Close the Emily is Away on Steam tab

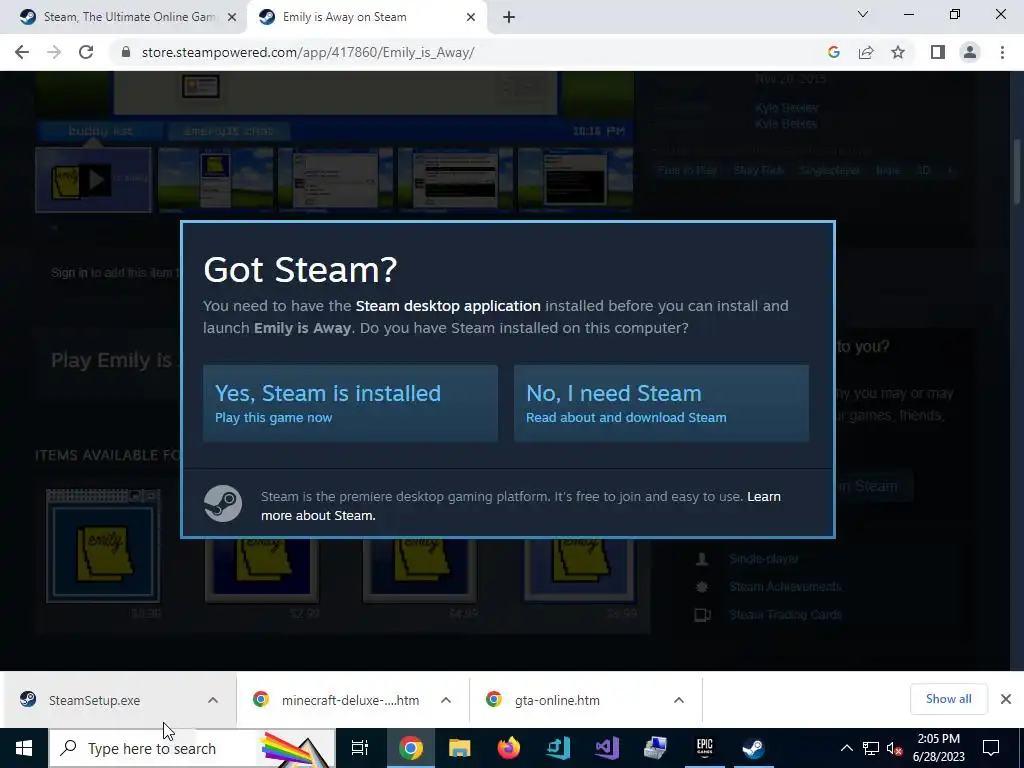(x=471, y=17)
